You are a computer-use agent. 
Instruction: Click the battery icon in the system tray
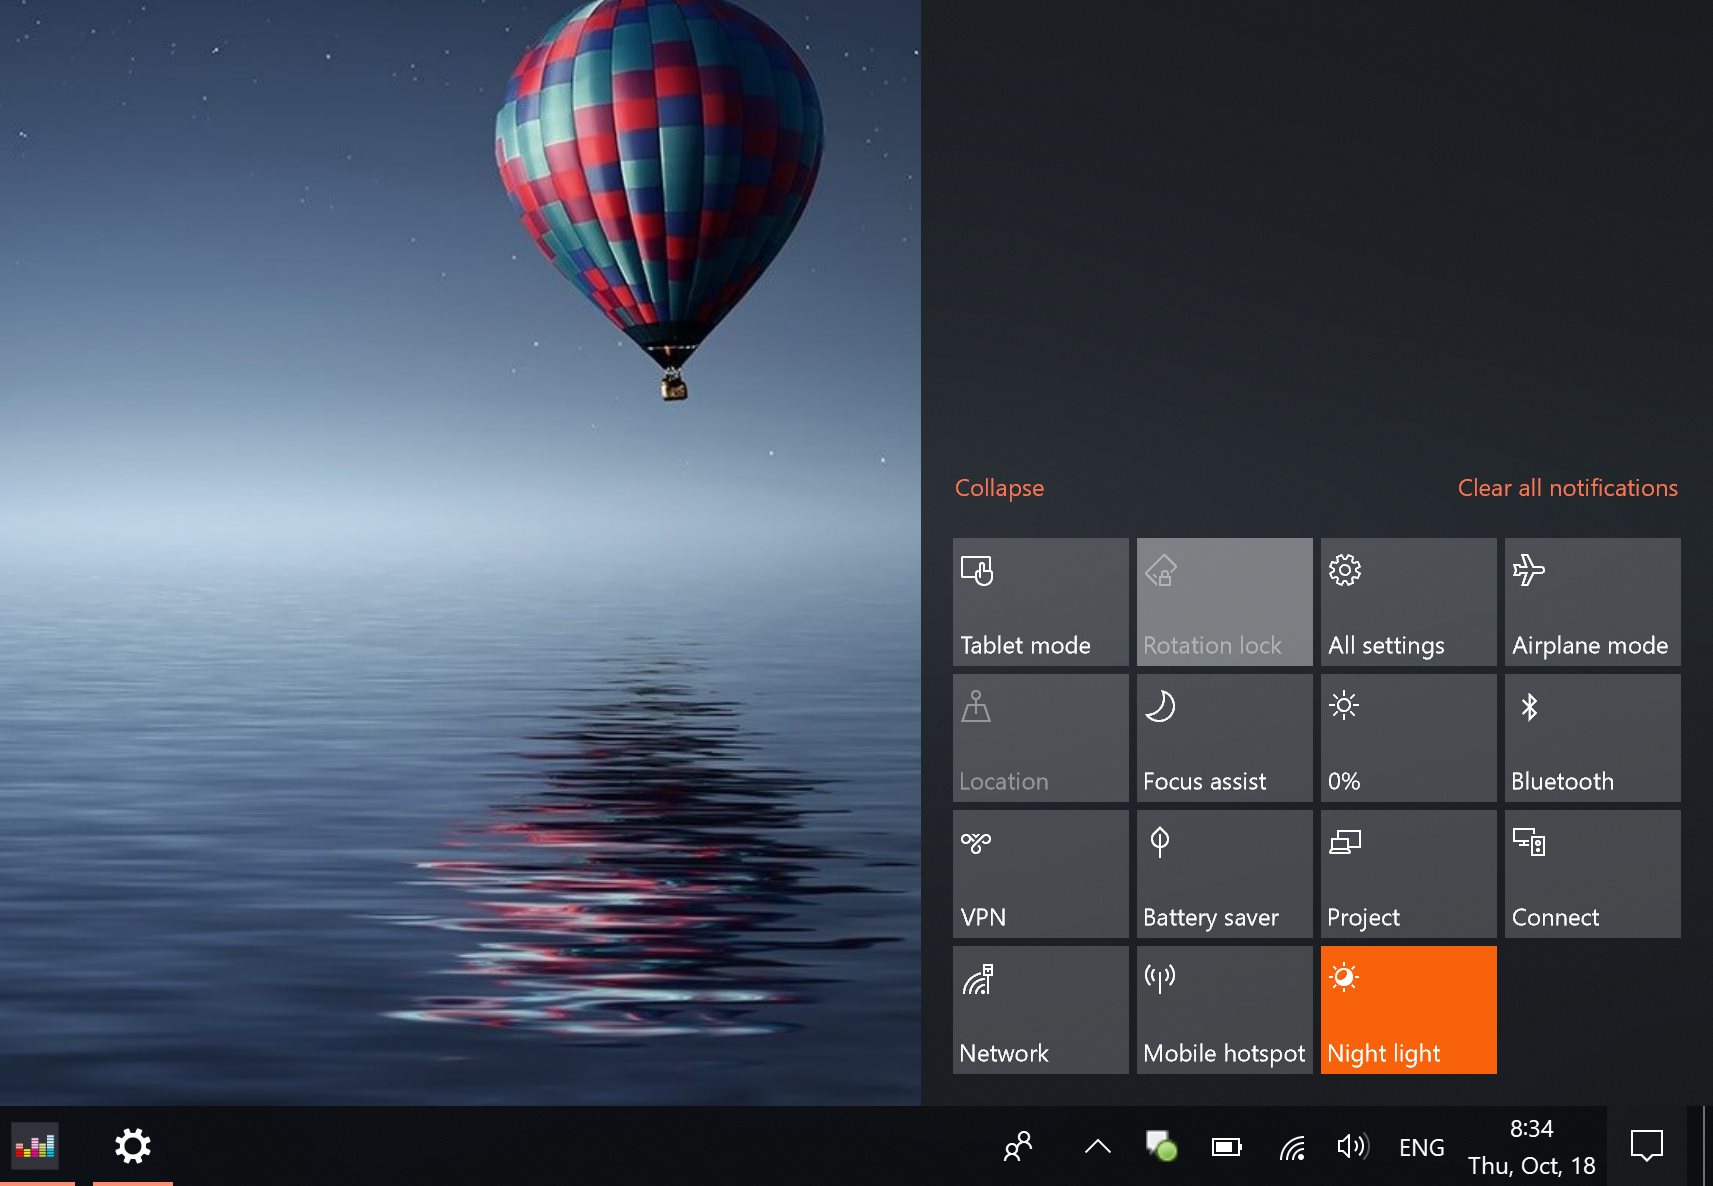pos(1227,1147)
